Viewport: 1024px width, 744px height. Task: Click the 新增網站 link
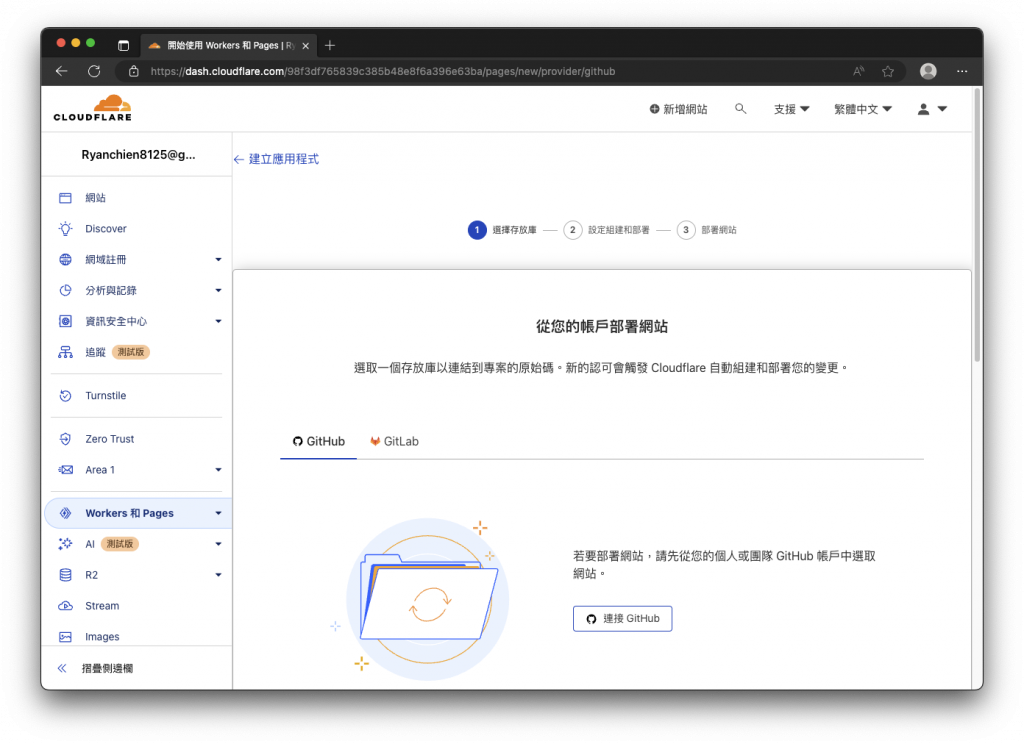(x=679, y=109)
